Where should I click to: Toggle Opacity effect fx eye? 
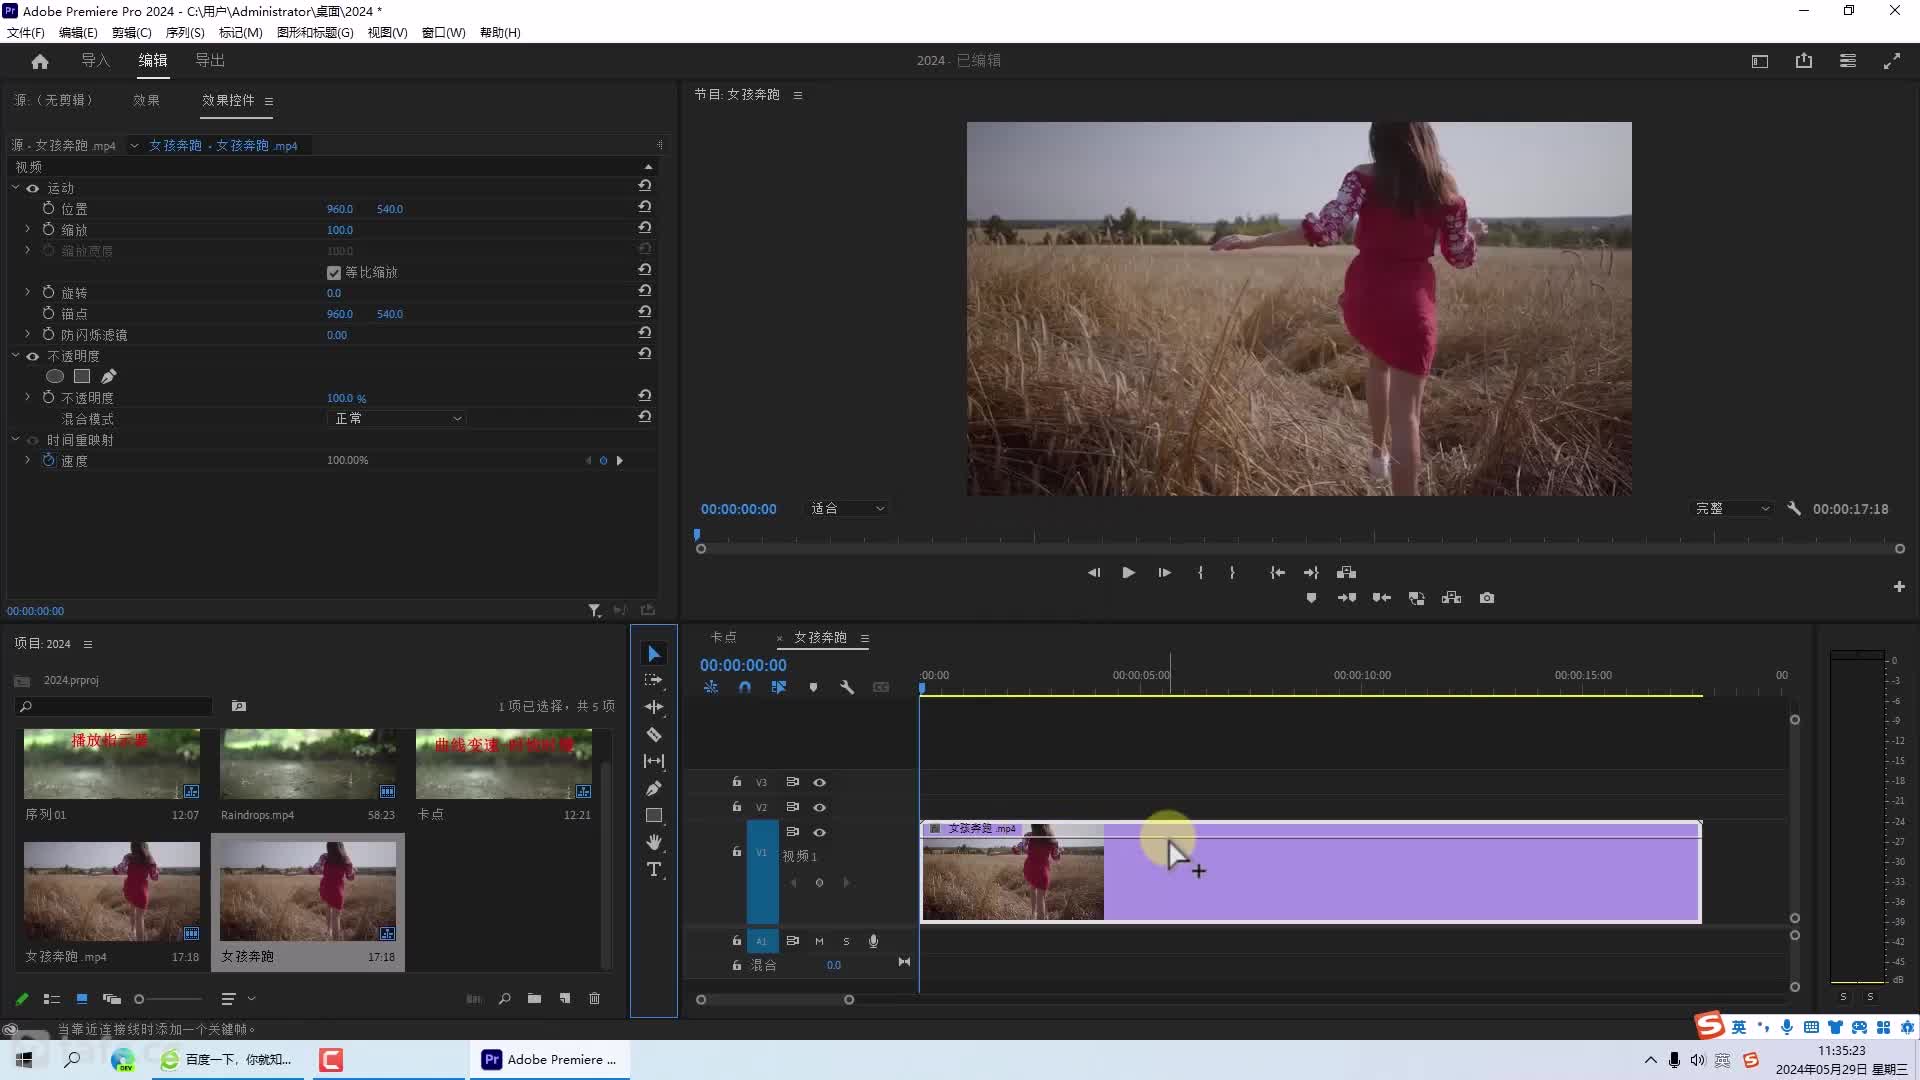click(33, 356)
